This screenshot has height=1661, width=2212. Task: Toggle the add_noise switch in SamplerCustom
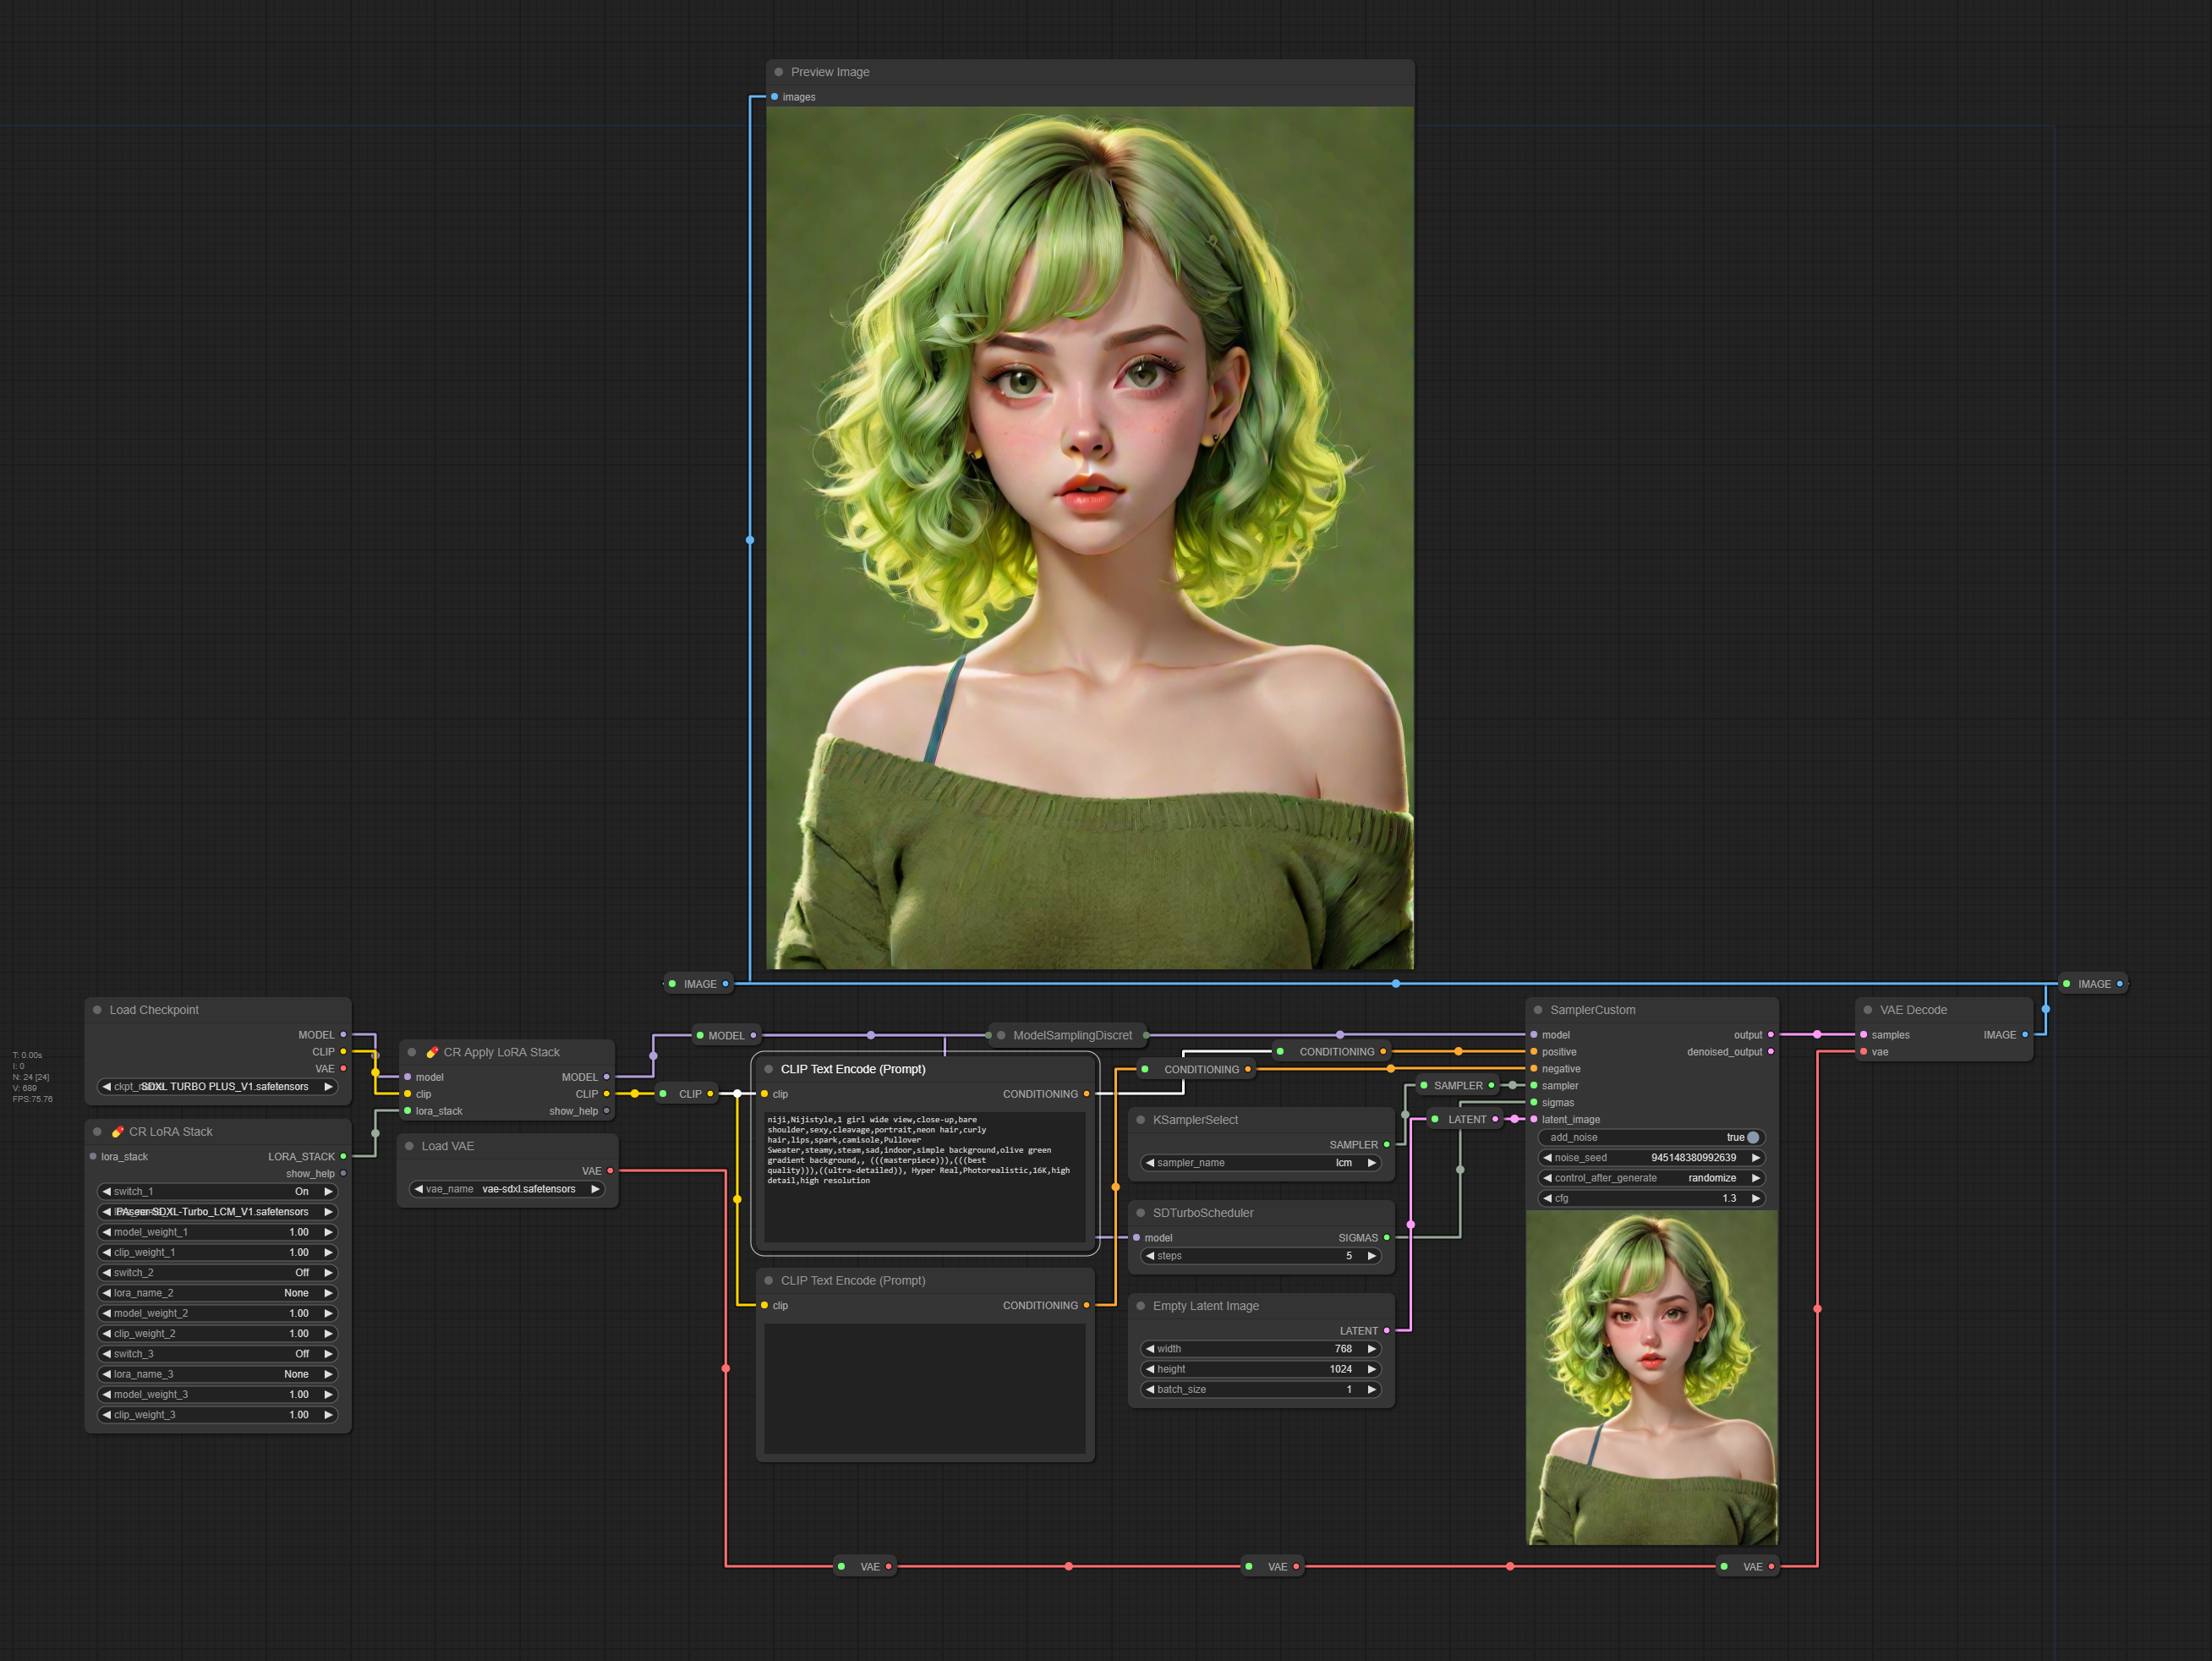point(1752,1137)
